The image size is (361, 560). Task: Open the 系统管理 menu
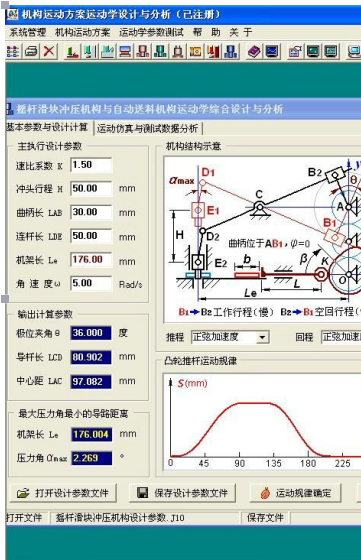pyautogui.click(x=27, y=32)
